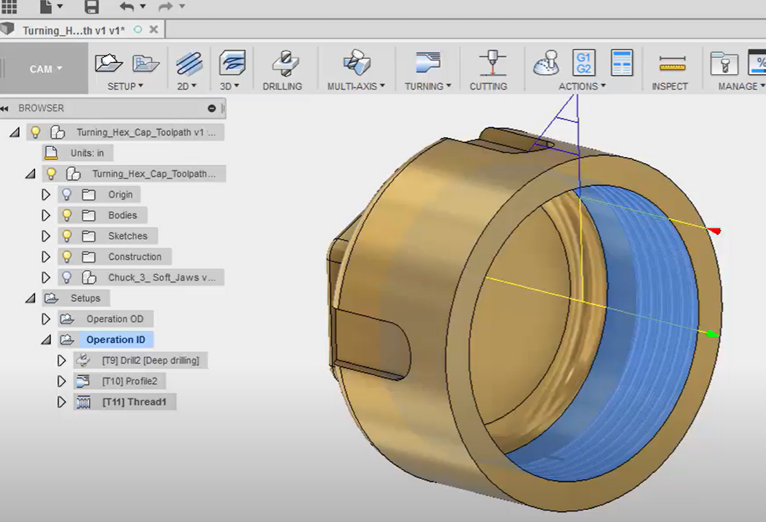766x522 pixels.
Task: Toggle the Construction folder lightbulb visibility
Action: (67, 257)
